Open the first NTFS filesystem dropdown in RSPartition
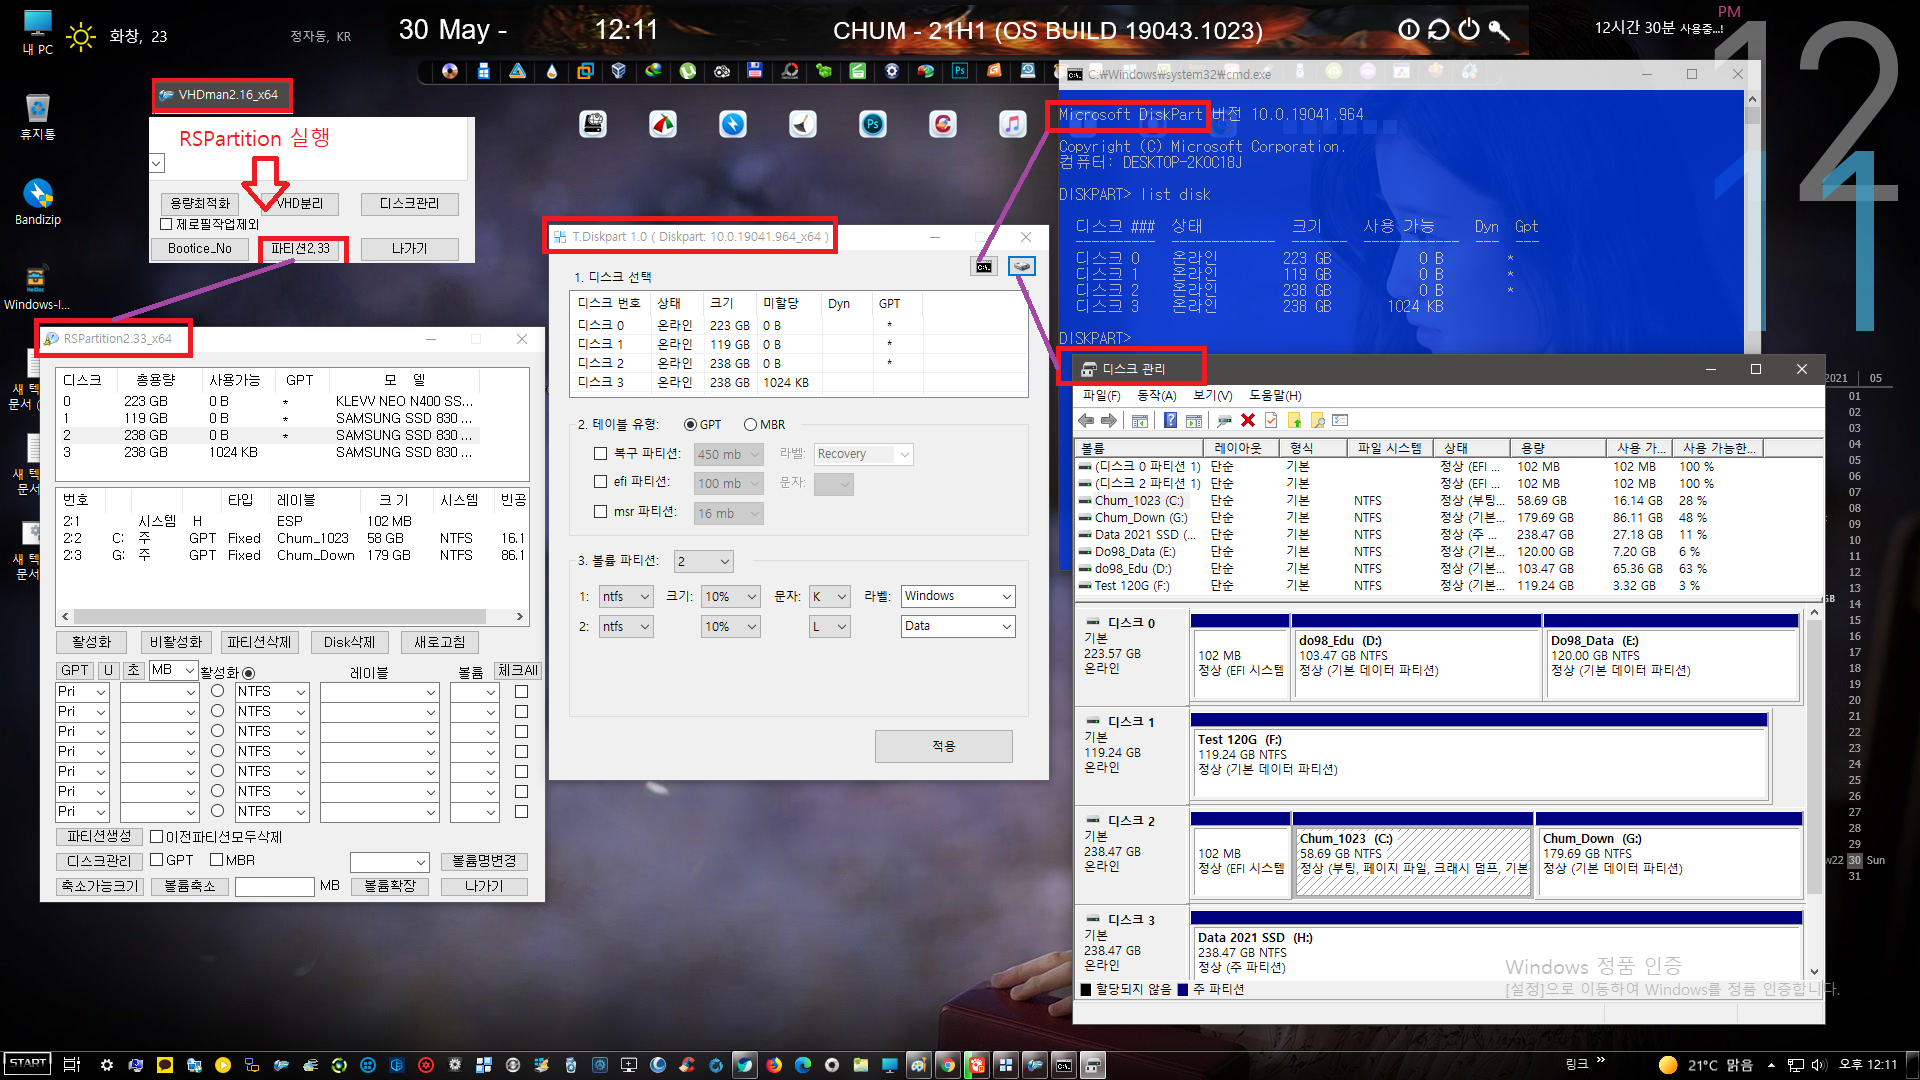The image size is (1920, 1080). [271, 692]
